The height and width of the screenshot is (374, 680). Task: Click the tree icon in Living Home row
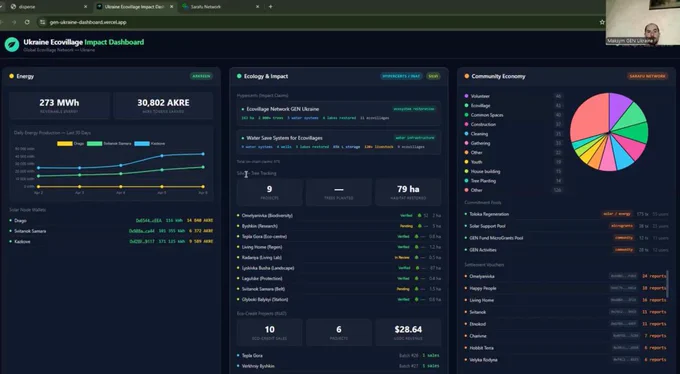416,247
